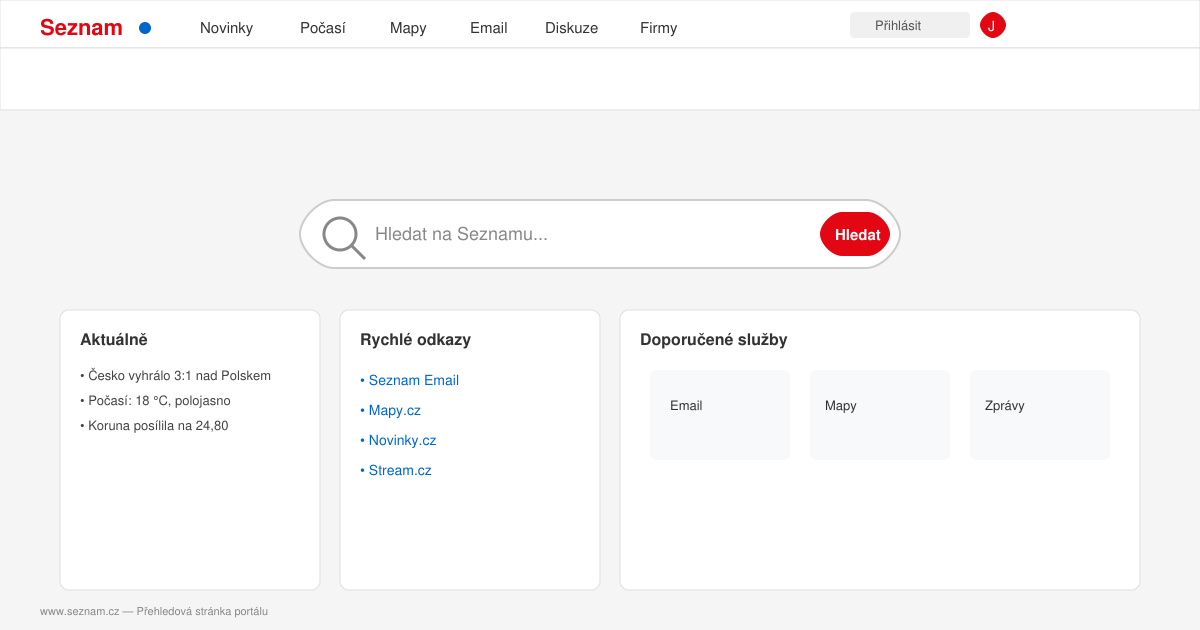
Task: Click the Rychlé odkazy card heading
Action: (x=415, y=340)
